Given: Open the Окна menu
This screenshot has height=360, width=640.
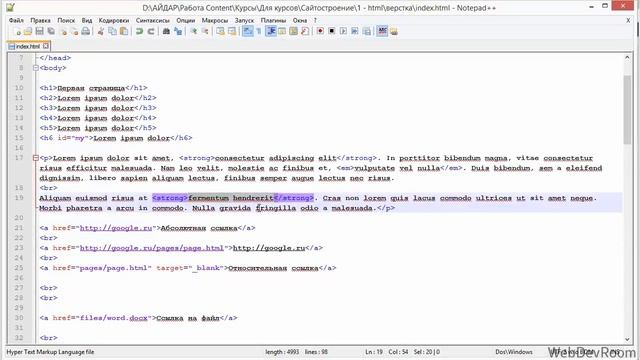Looking at the screenshot, I should [x=300, y=20].
